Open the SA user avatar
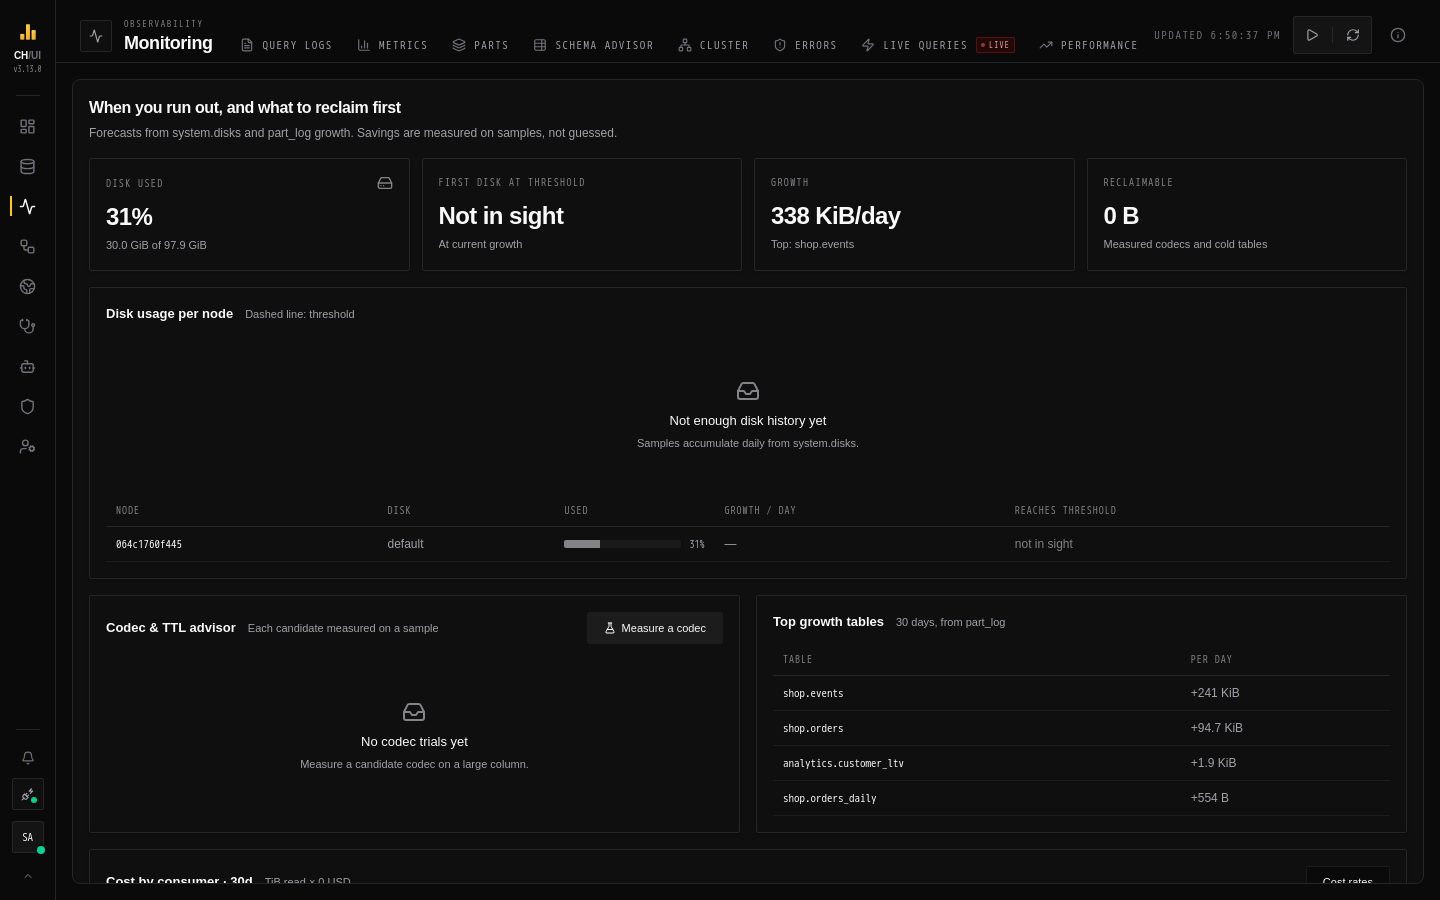This screenshot has width=1440, height=900. pyautogui.click(x=28, y=837)
